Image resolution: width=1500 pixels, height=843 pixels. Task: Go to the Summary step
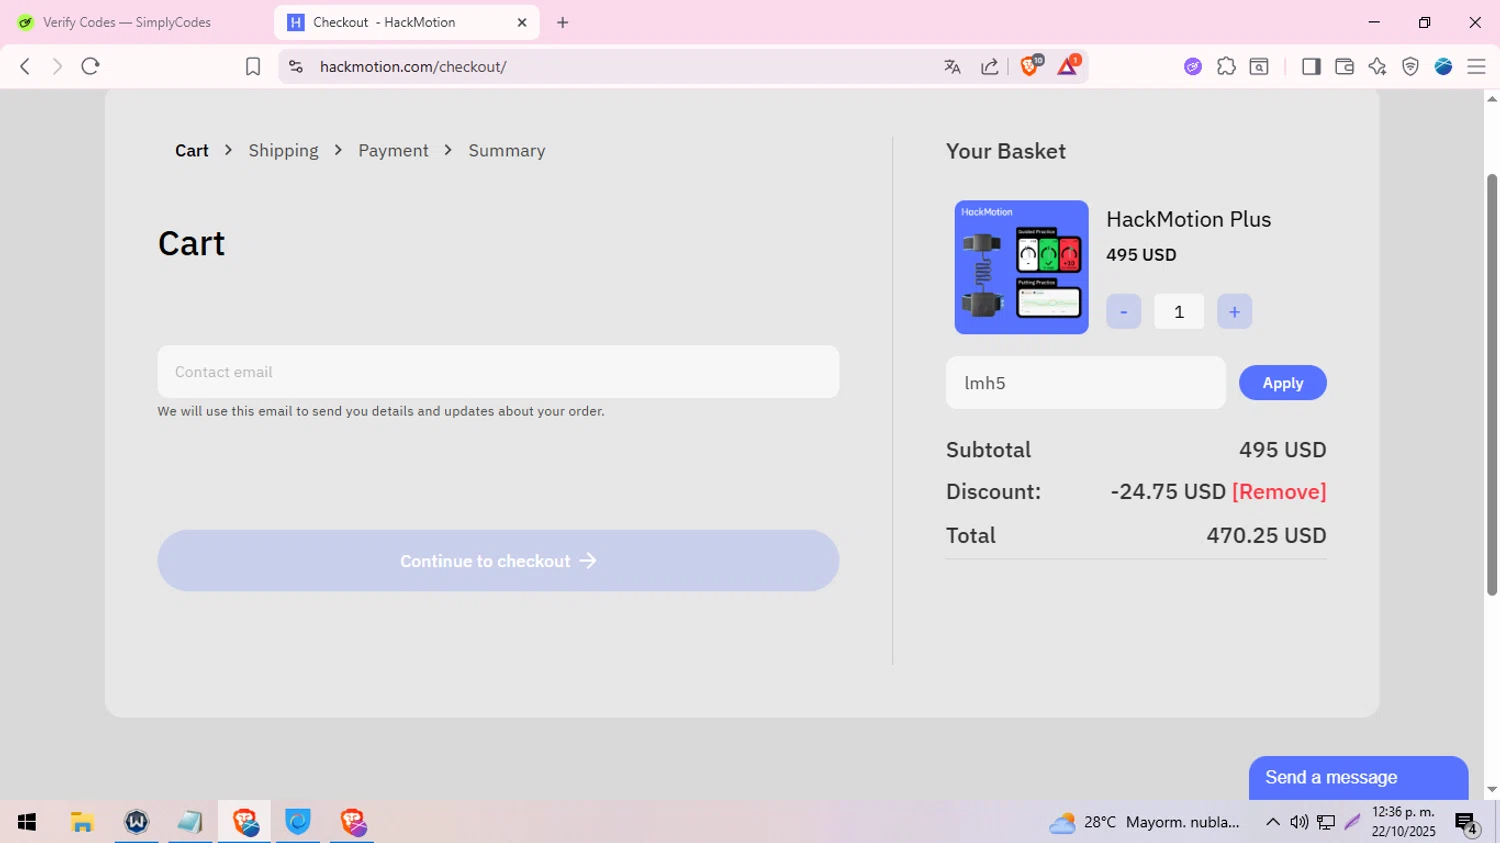507,150
